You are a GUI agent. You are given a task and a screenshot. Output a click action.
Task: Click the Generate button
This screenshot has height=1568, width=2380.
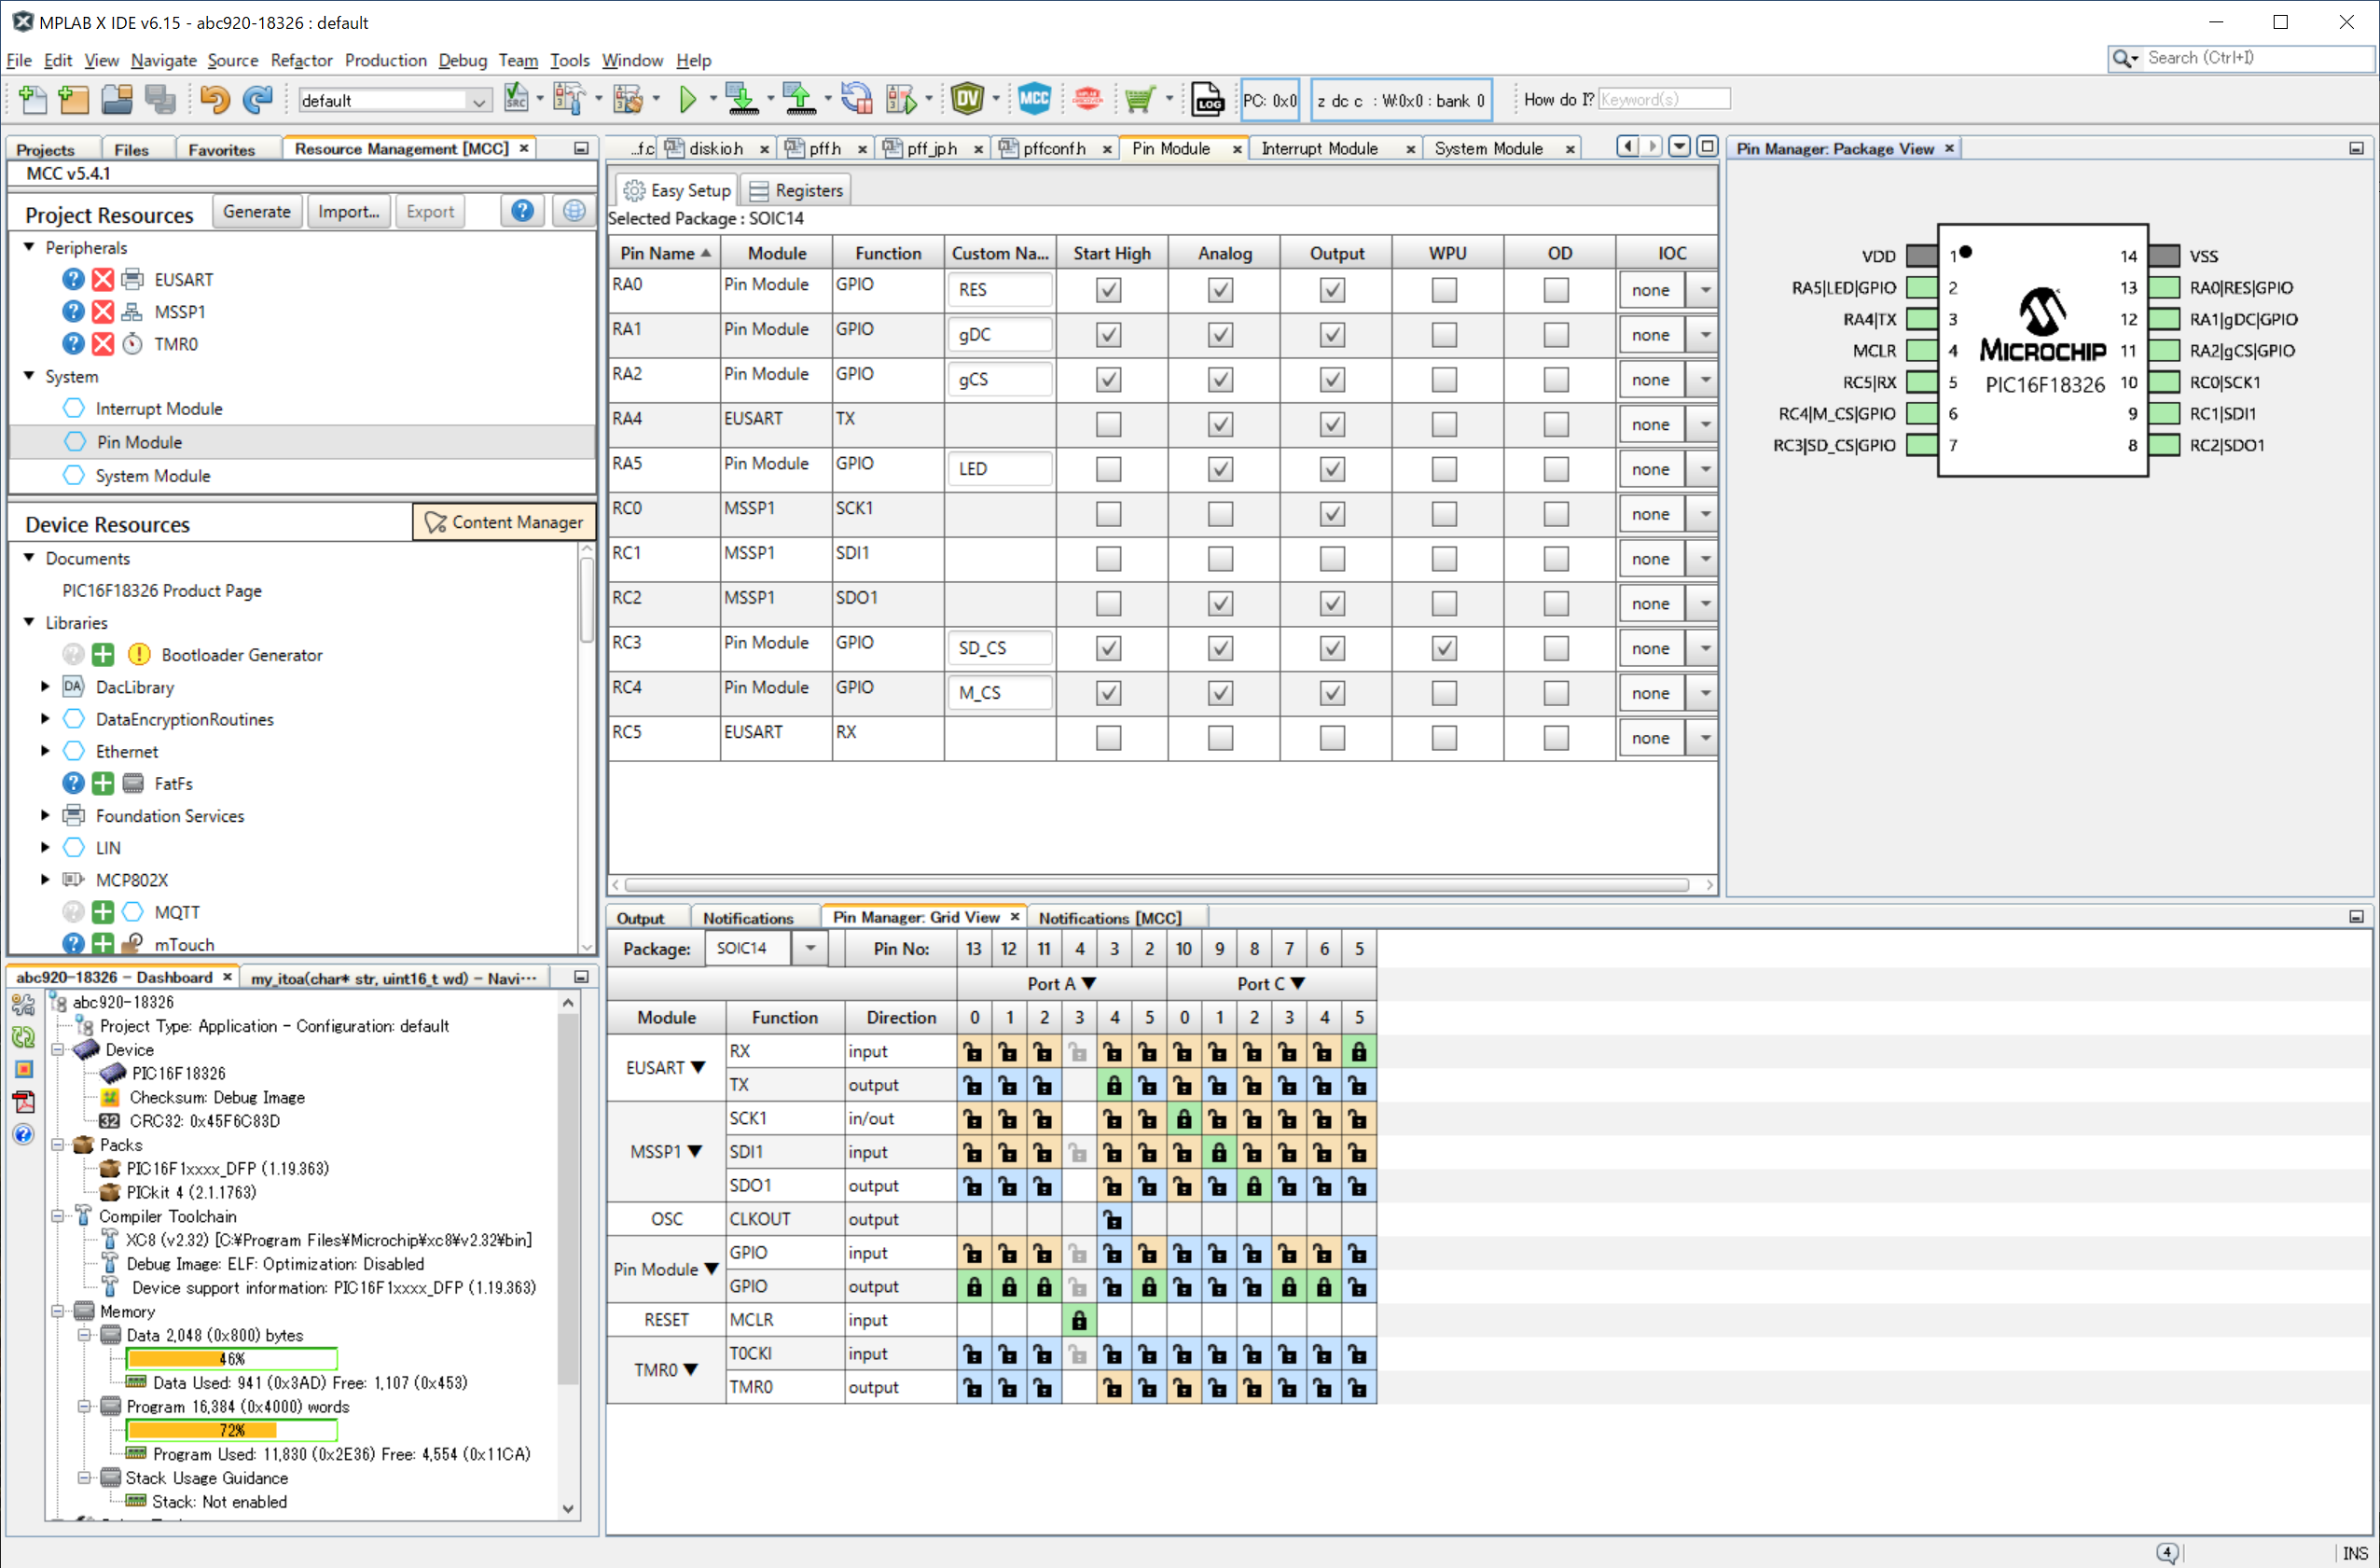pyautogui.click(x=256, y=211)
